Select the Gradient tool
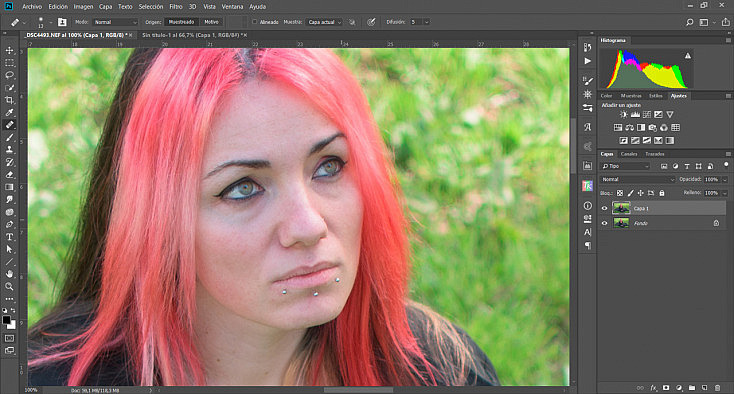Screen dimensions: 734x394 (x=9, y=187)
